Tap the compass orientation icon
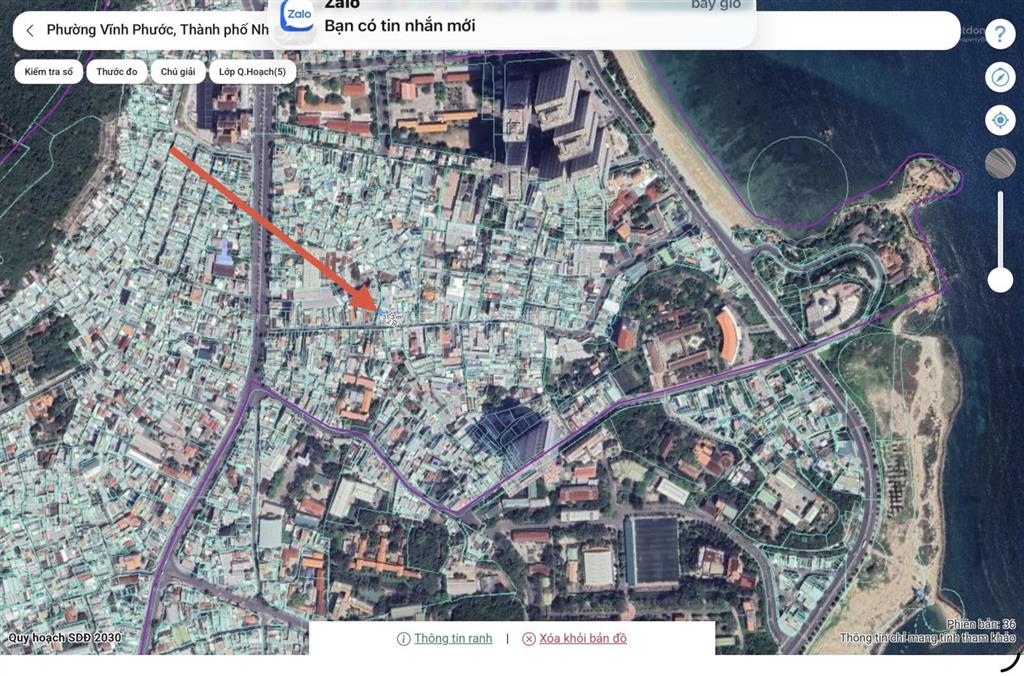The image size is (1024, 676). tap(1000, 77)
